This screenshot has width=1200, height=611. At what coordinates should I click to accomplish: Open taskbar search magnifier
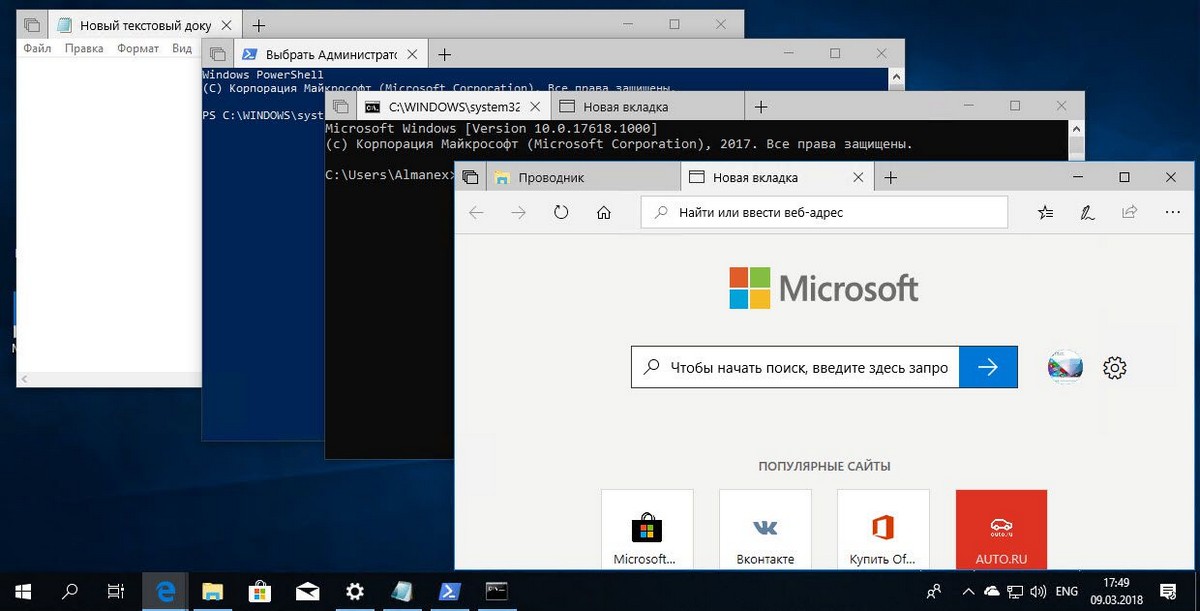tap(70, 591)
